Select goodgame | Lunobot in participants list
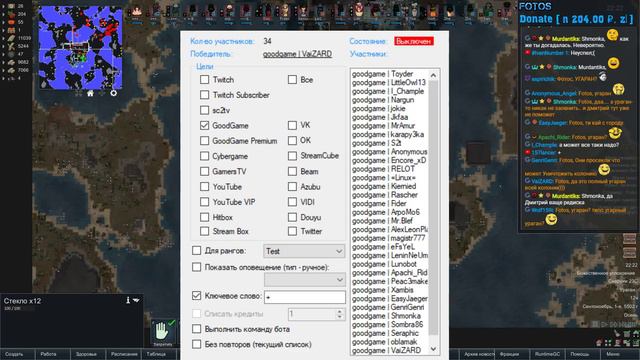The width and height of the screenshot is (640, 360). click(x=384, y=264)
